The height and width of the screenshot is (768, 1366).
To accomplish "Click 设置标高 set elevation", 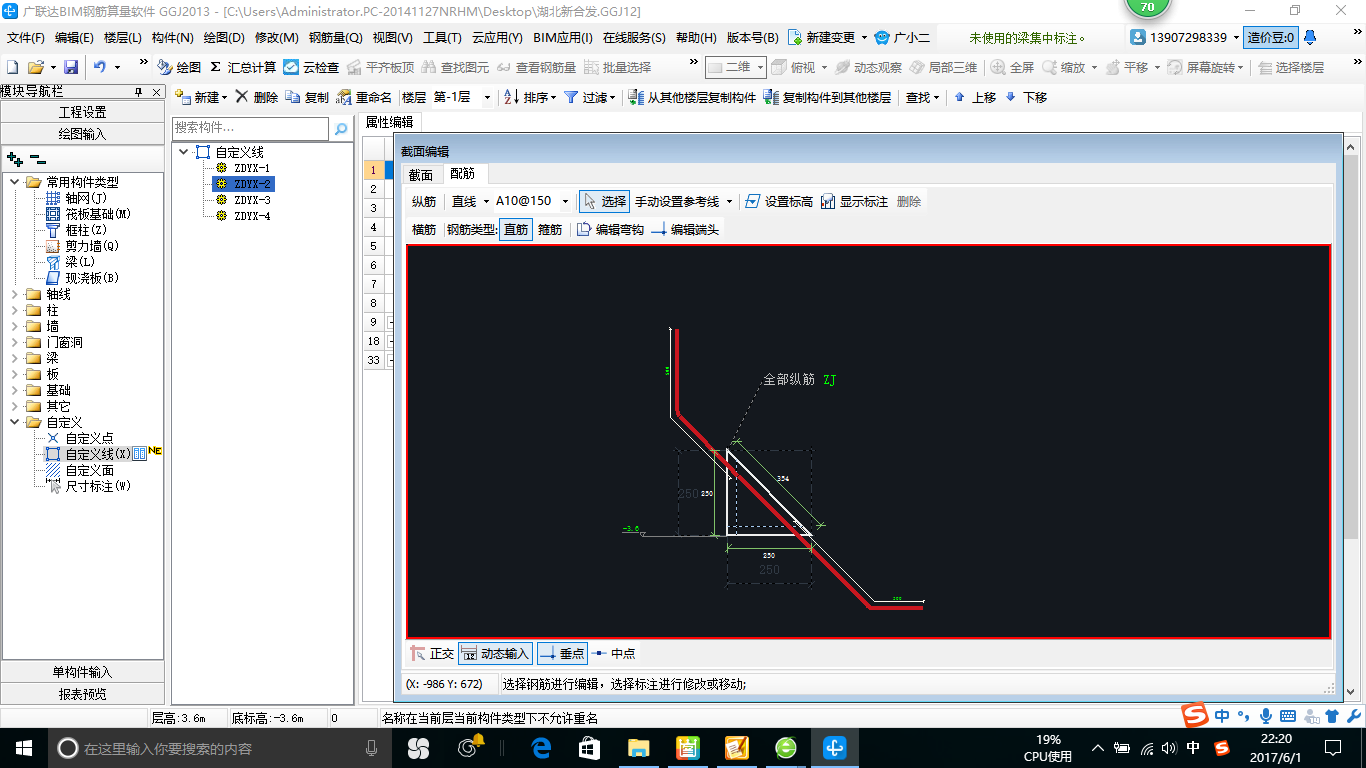I will [x=779, y=201].
